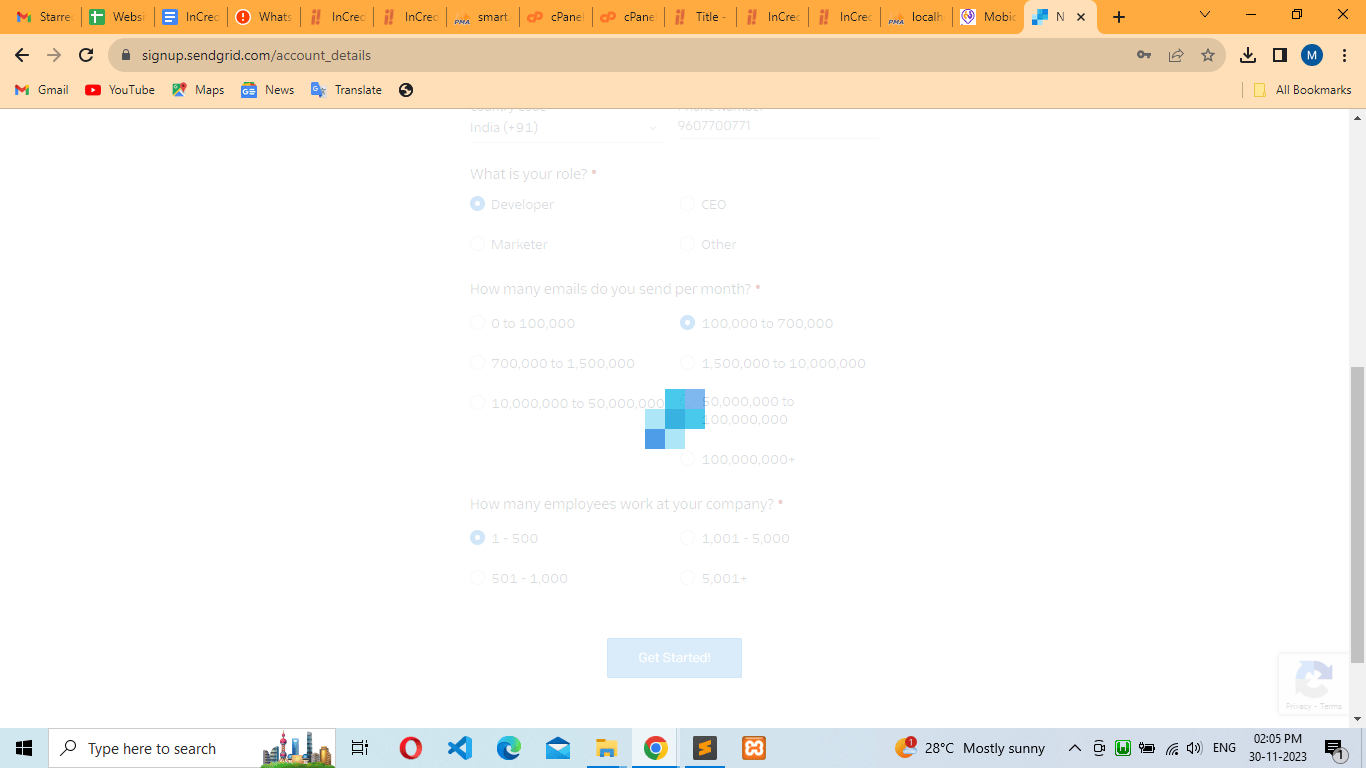
Task: Expand the India (+91) country code dropdown
Action: (565, 127)
